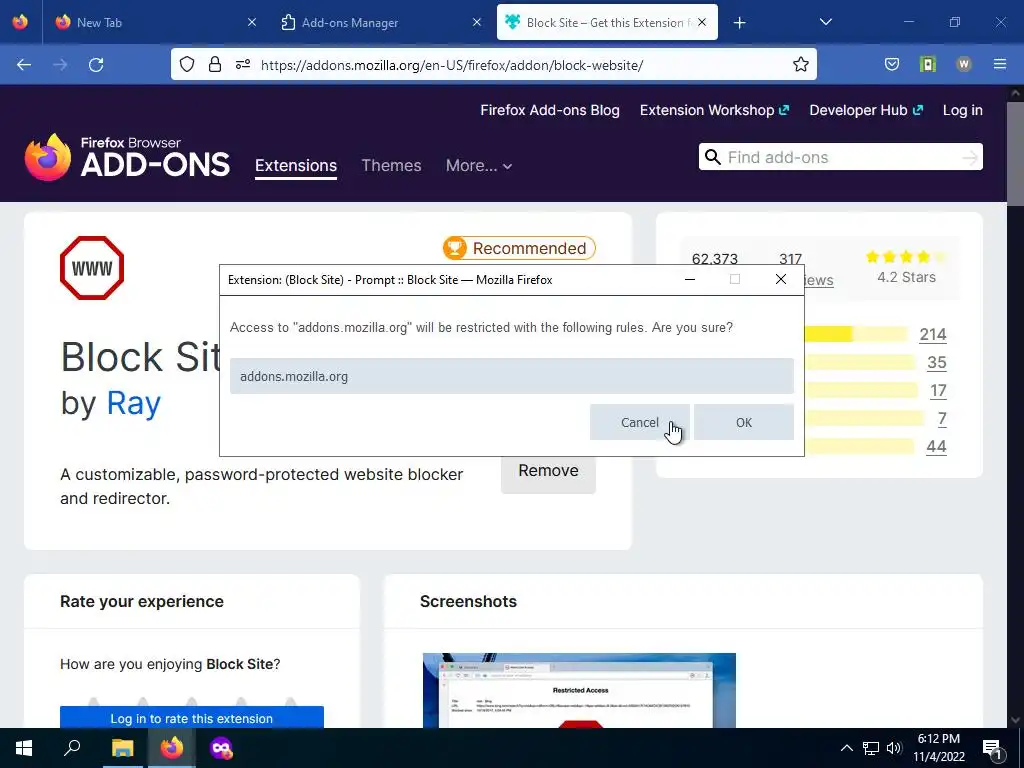Click the Remove extension button

tap(548, 471)
